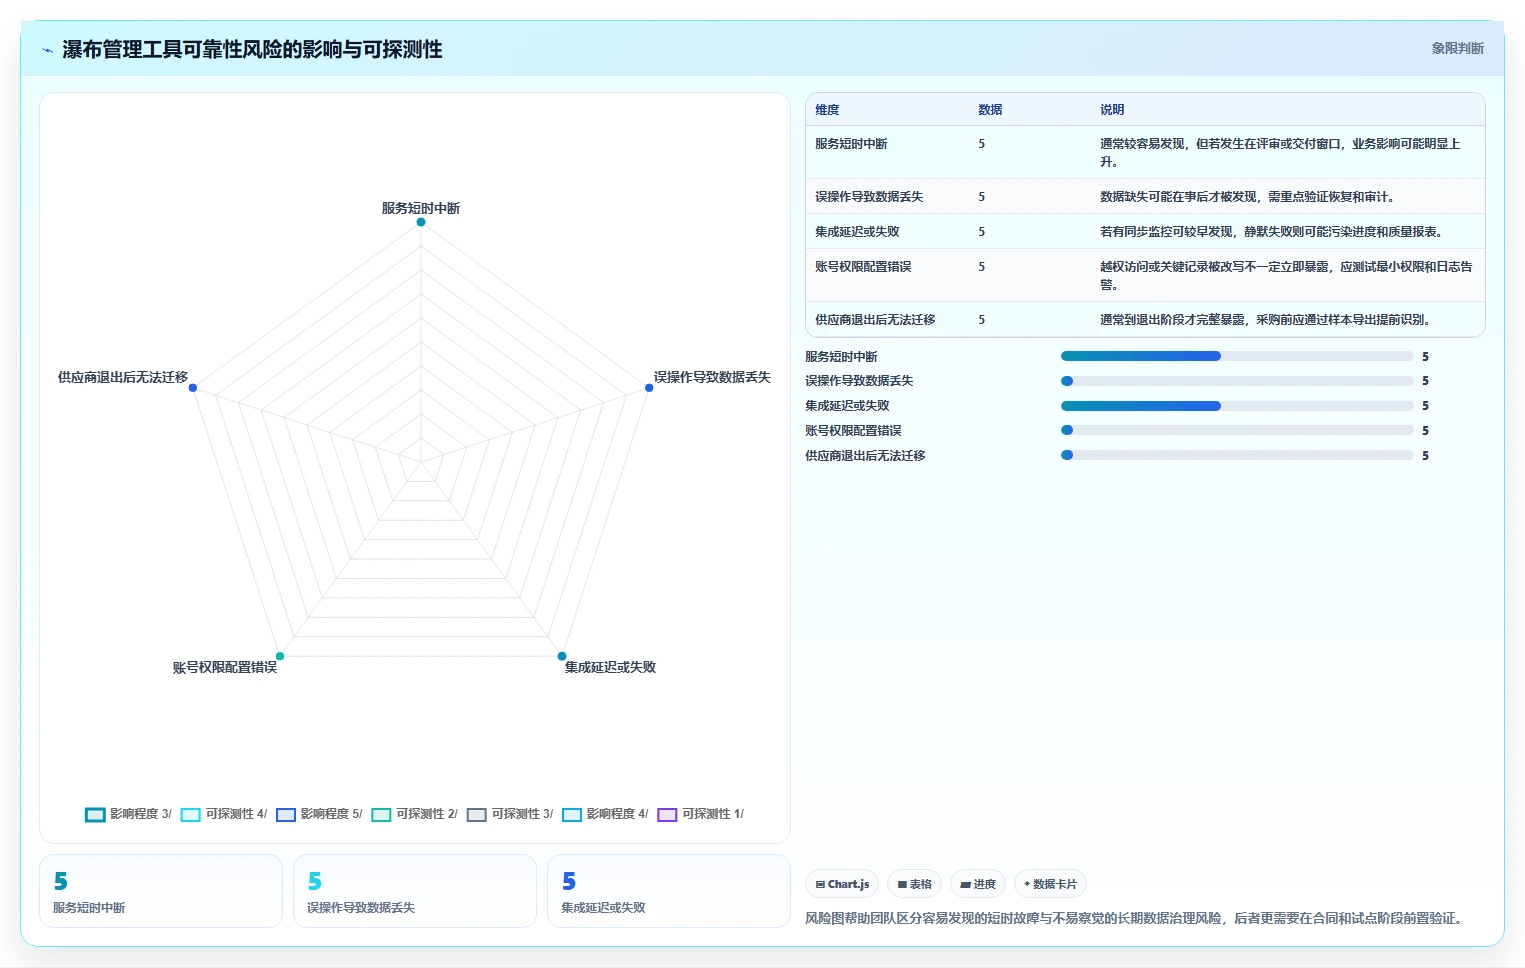1525x968 pixels.
Task: Click the 表格 tag chip
Action: pos(914,884)
